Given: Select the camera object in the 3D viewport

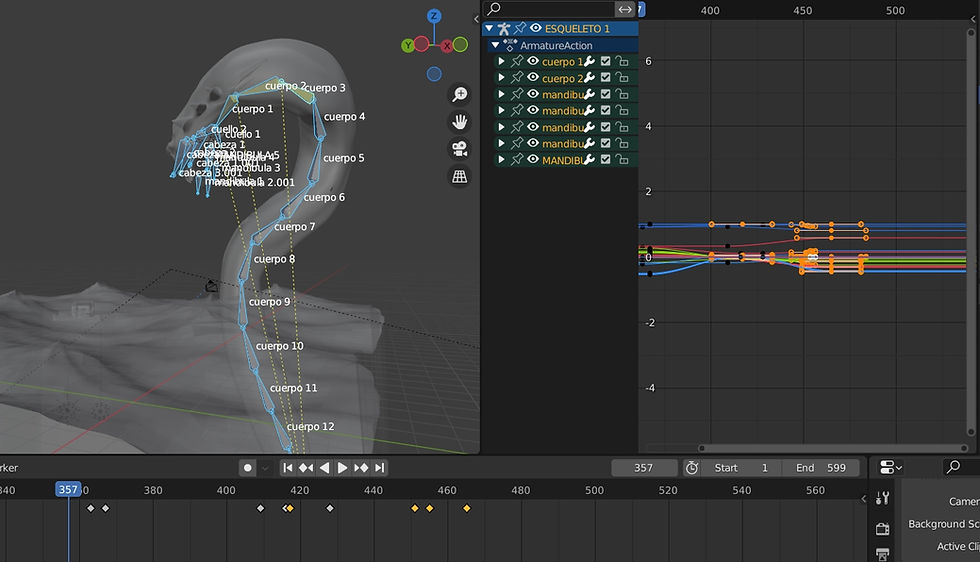Looking at the screenshot, I should point(211,286).
